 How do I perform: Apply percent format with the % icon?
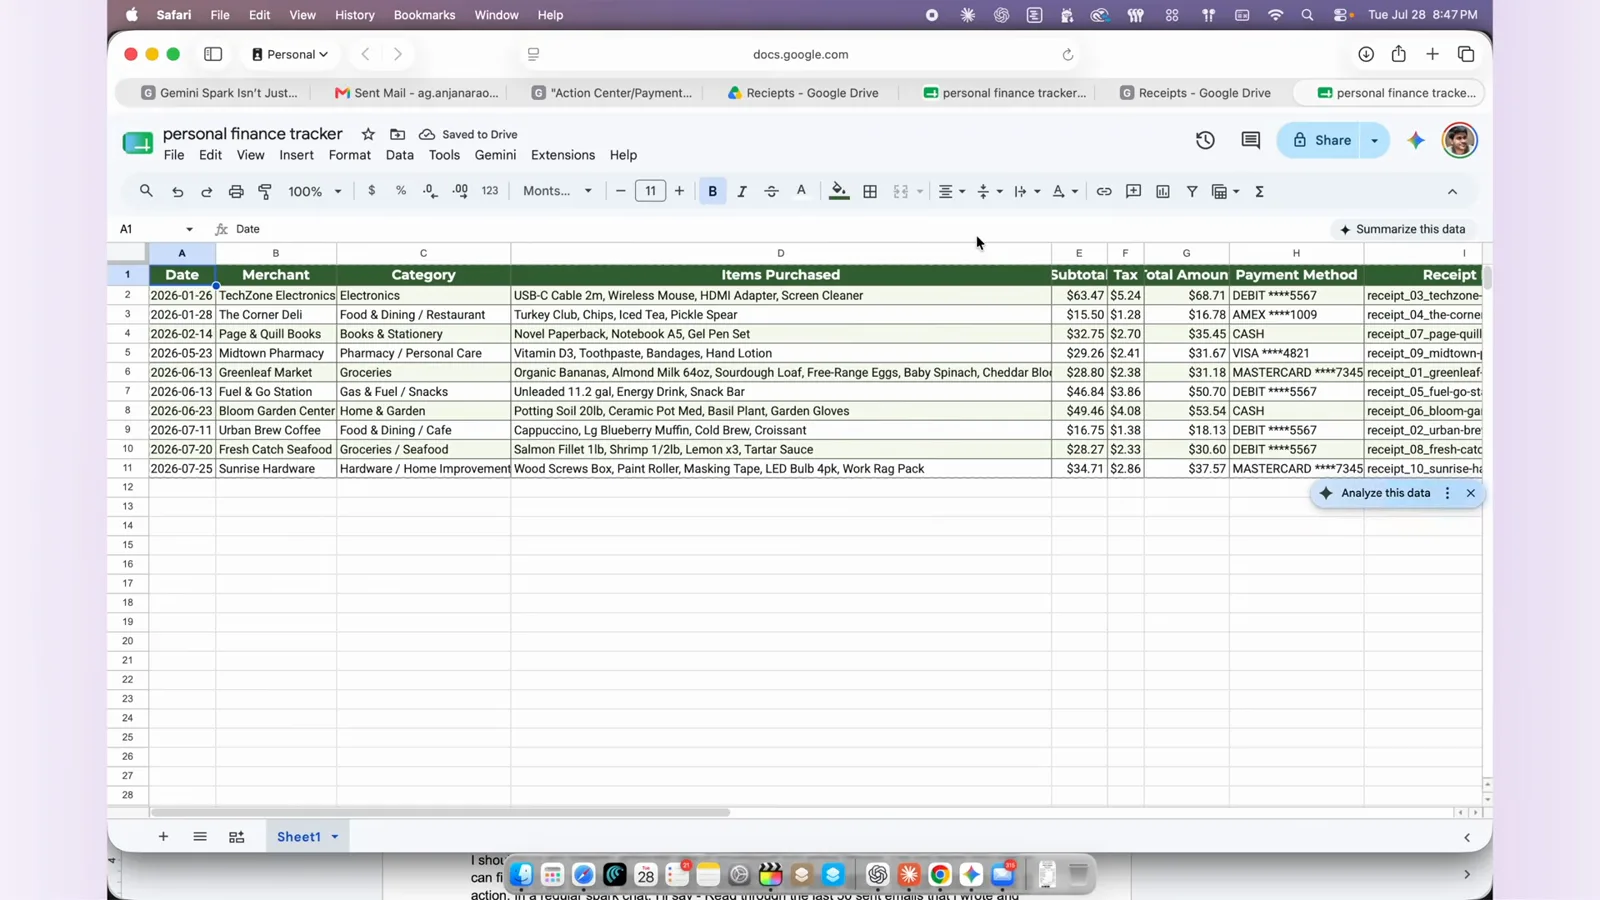(x=401, y=191)
